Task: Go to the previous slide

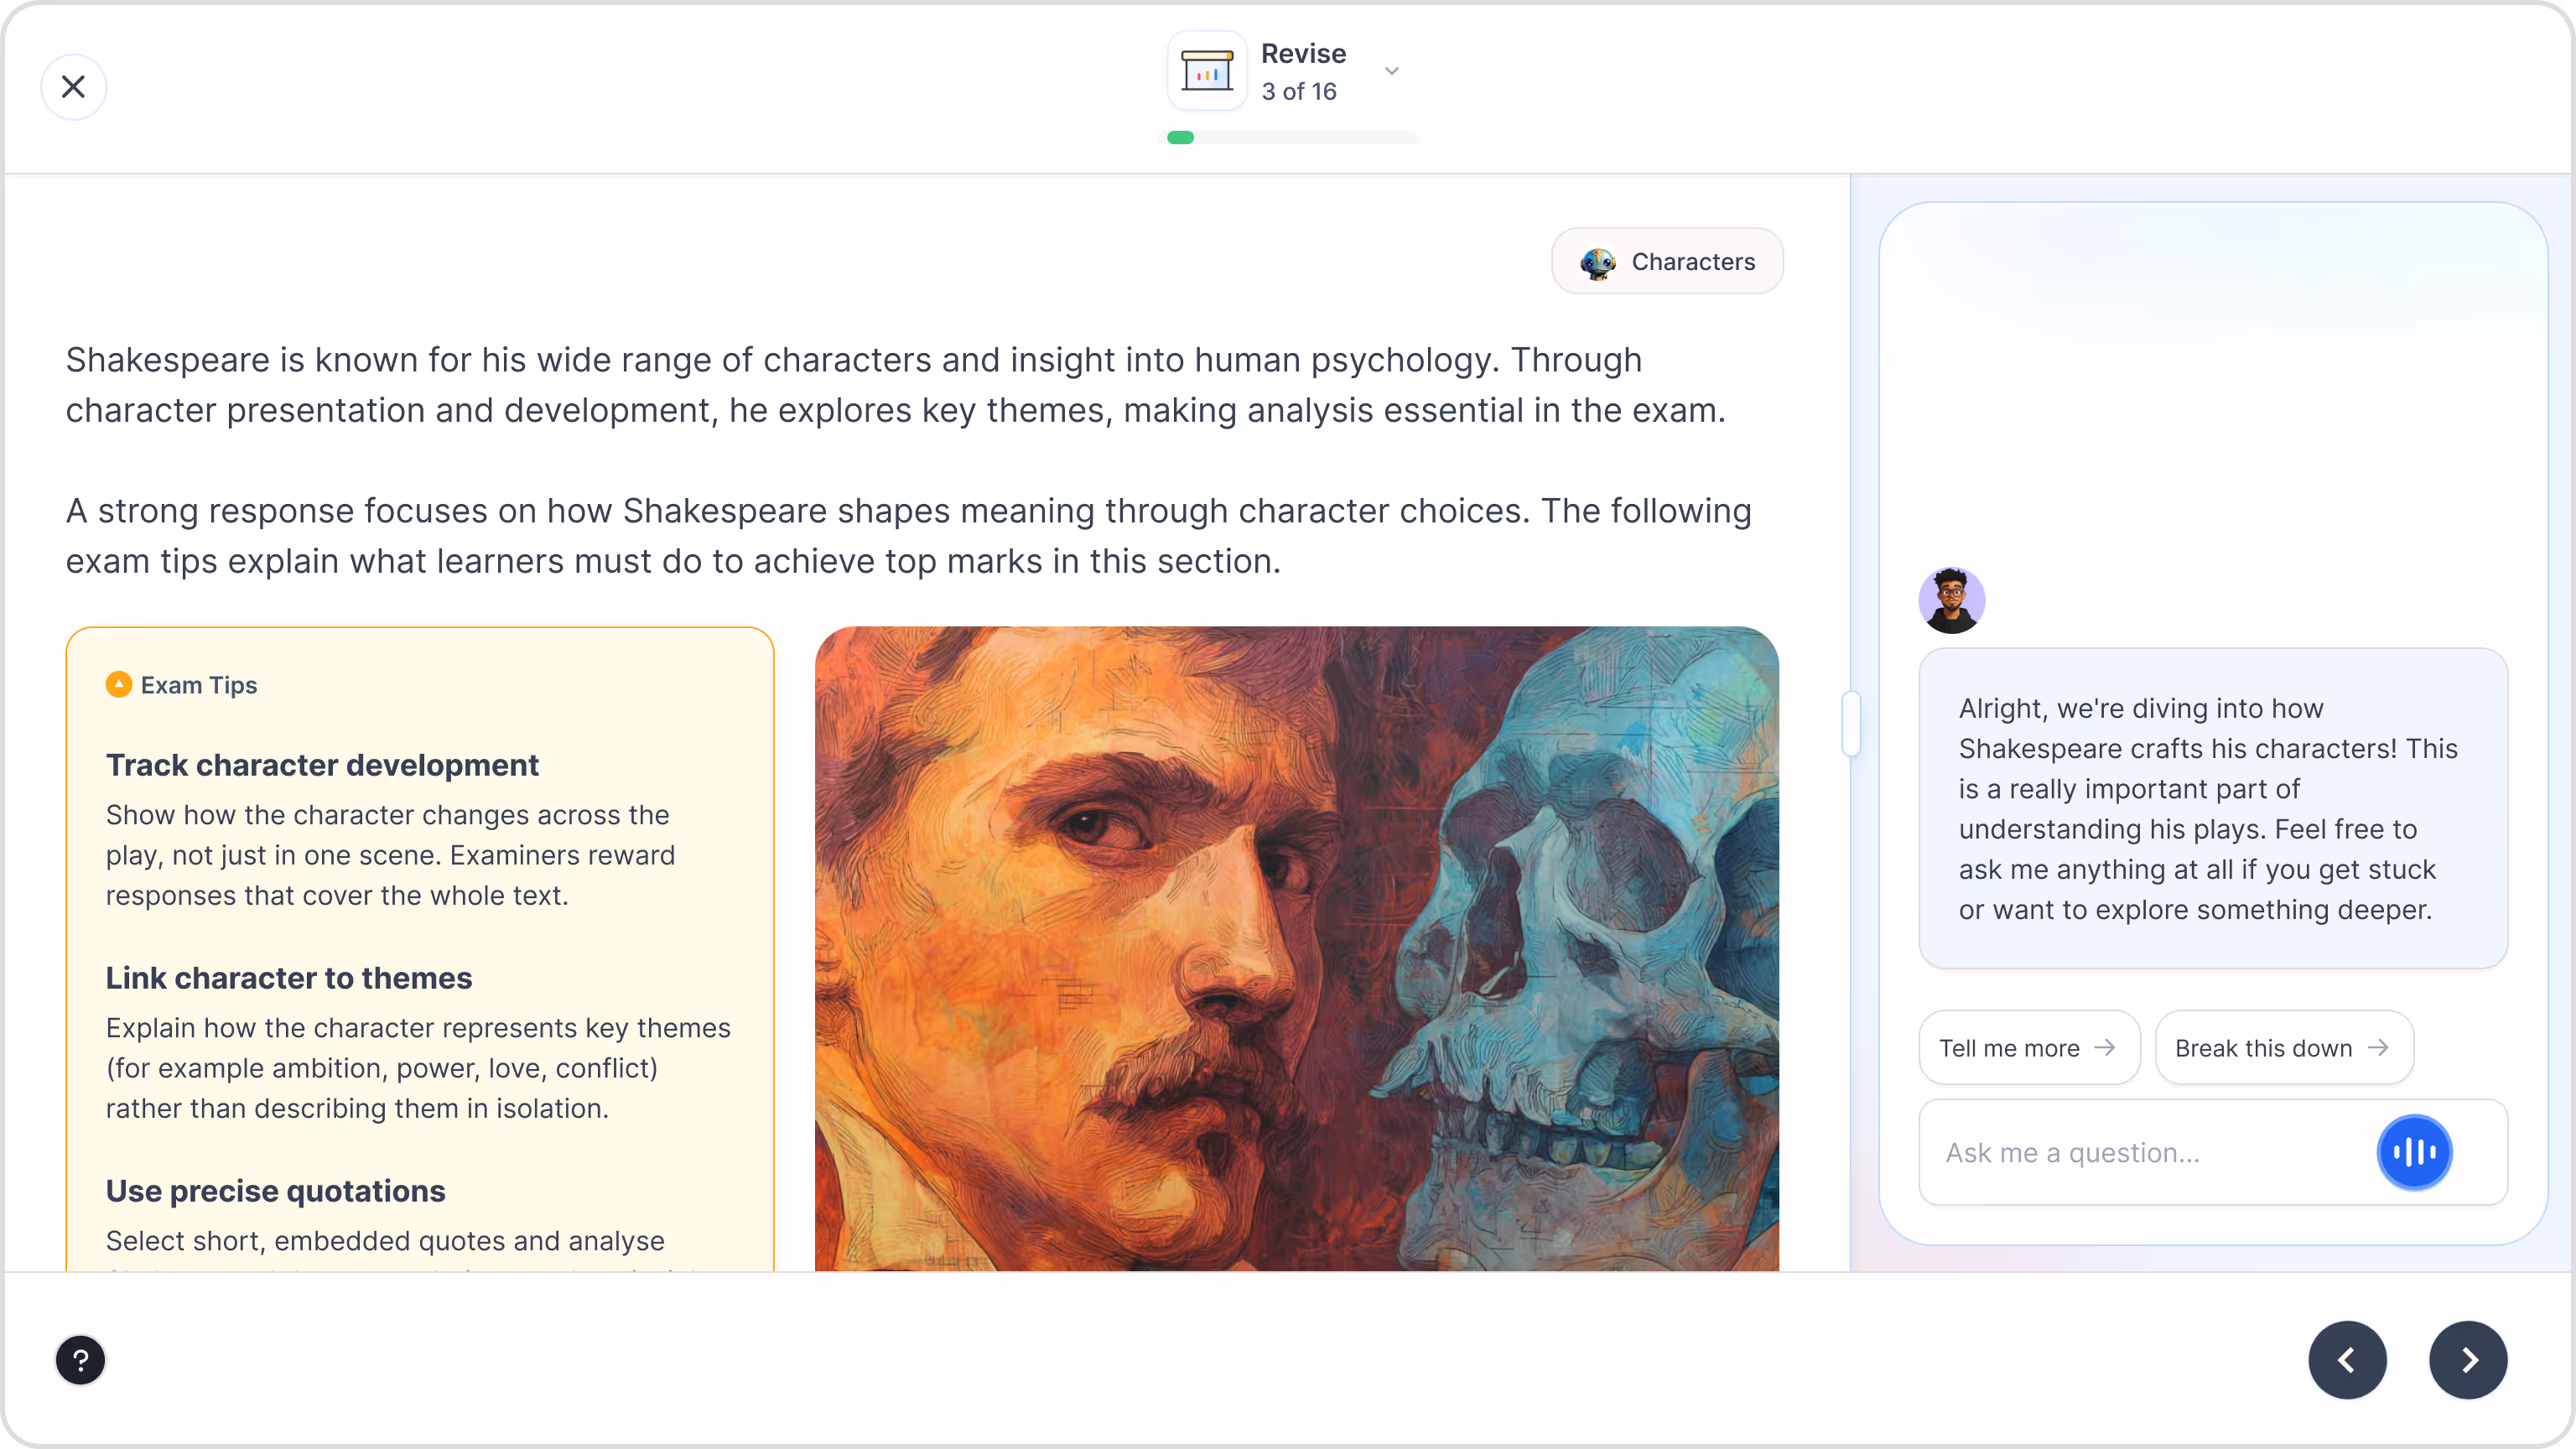Action: [x=2347, y=1360]
